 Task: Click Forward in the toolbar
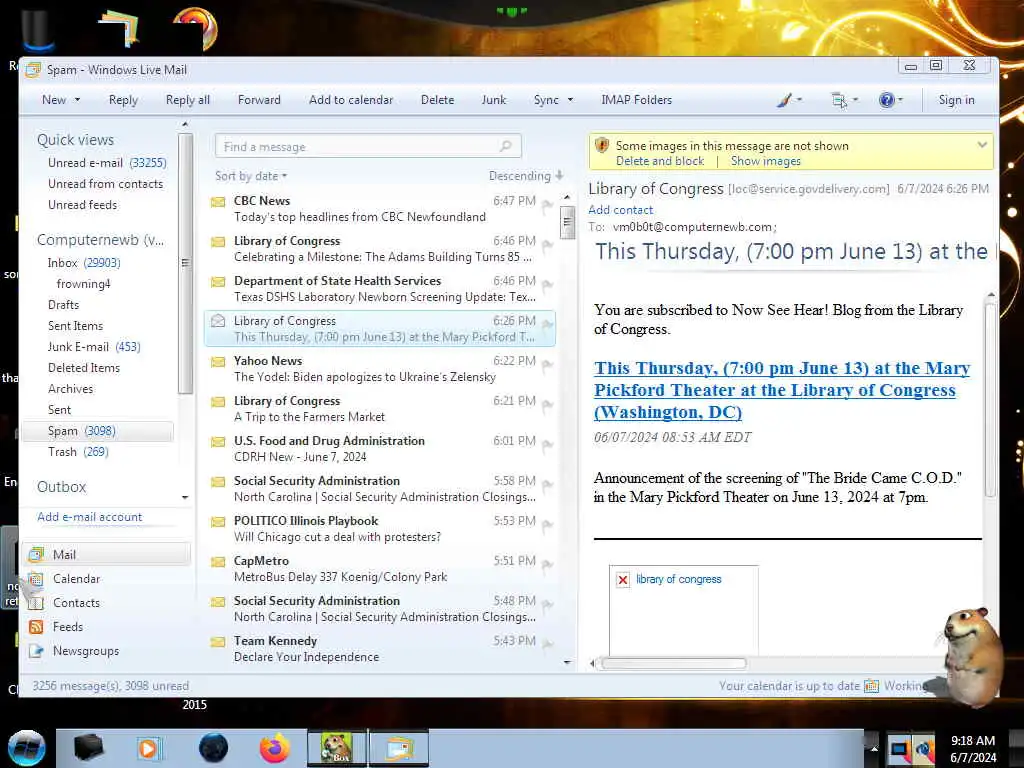[x=259, y=100]
